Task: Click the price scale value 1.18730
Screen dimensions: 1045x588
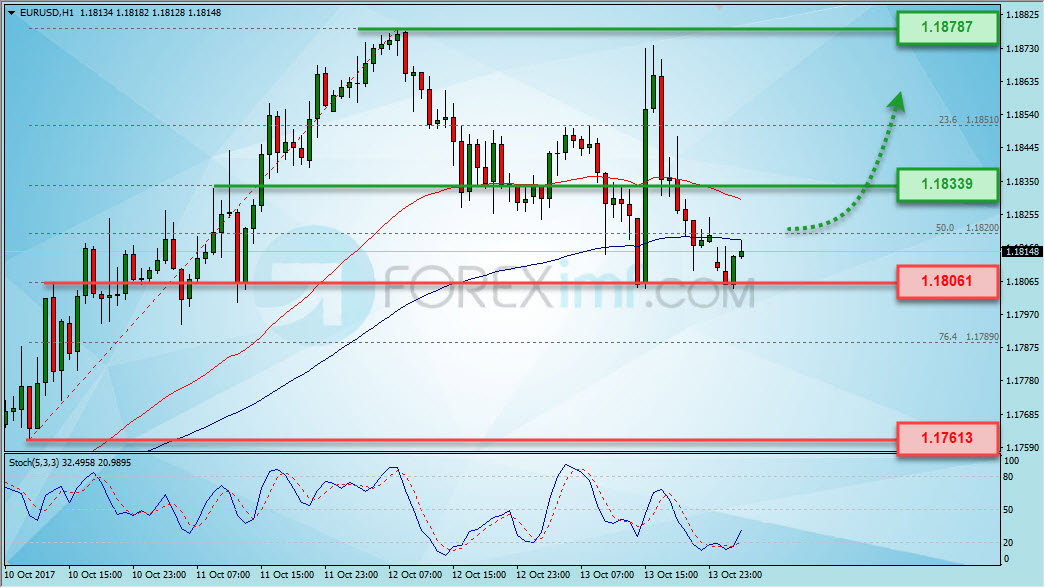Action: click(1022, 49)
